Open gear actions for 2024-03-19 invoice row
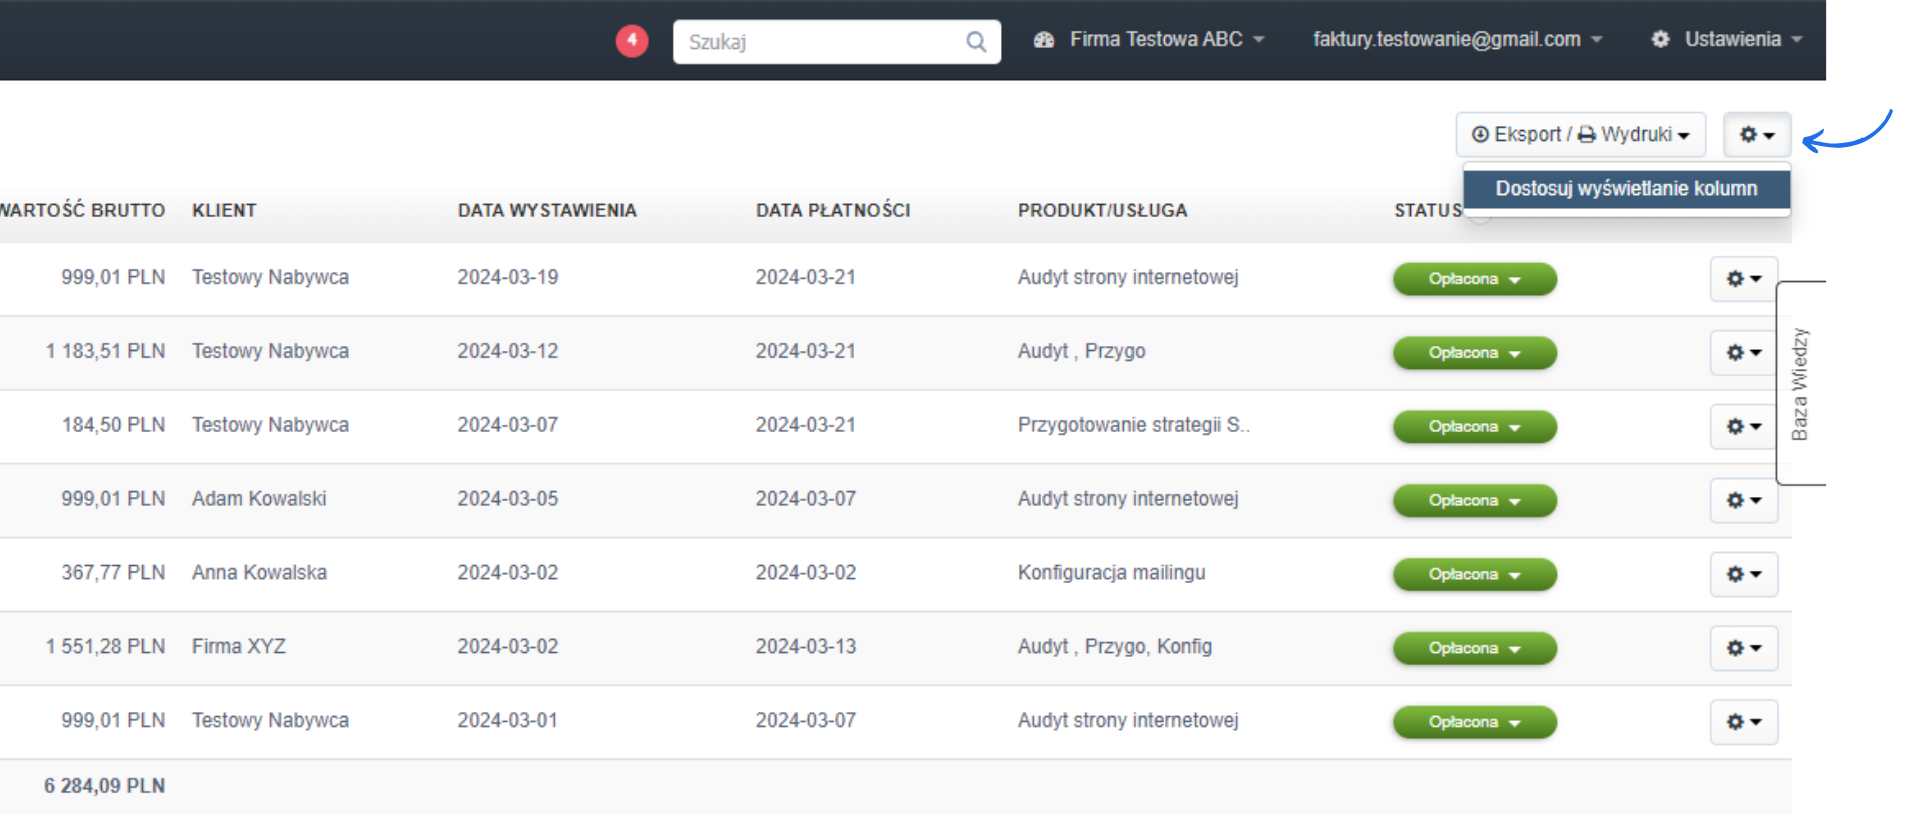This screenshot has width=1920, height=824. click(1743, 279)
